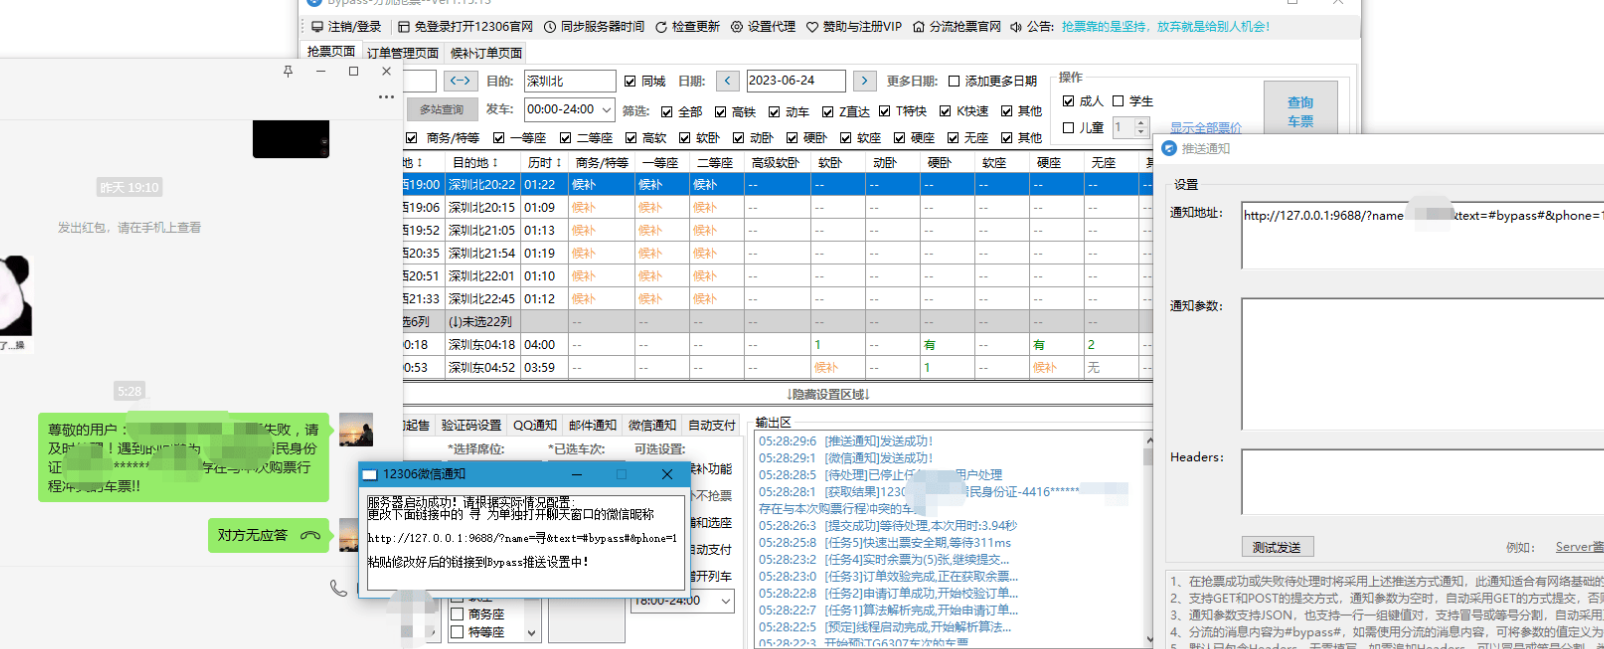This screenshot has width=1604, height=649.
Task: Click 检查更新 refresh icon
Action: click(661, 27)
